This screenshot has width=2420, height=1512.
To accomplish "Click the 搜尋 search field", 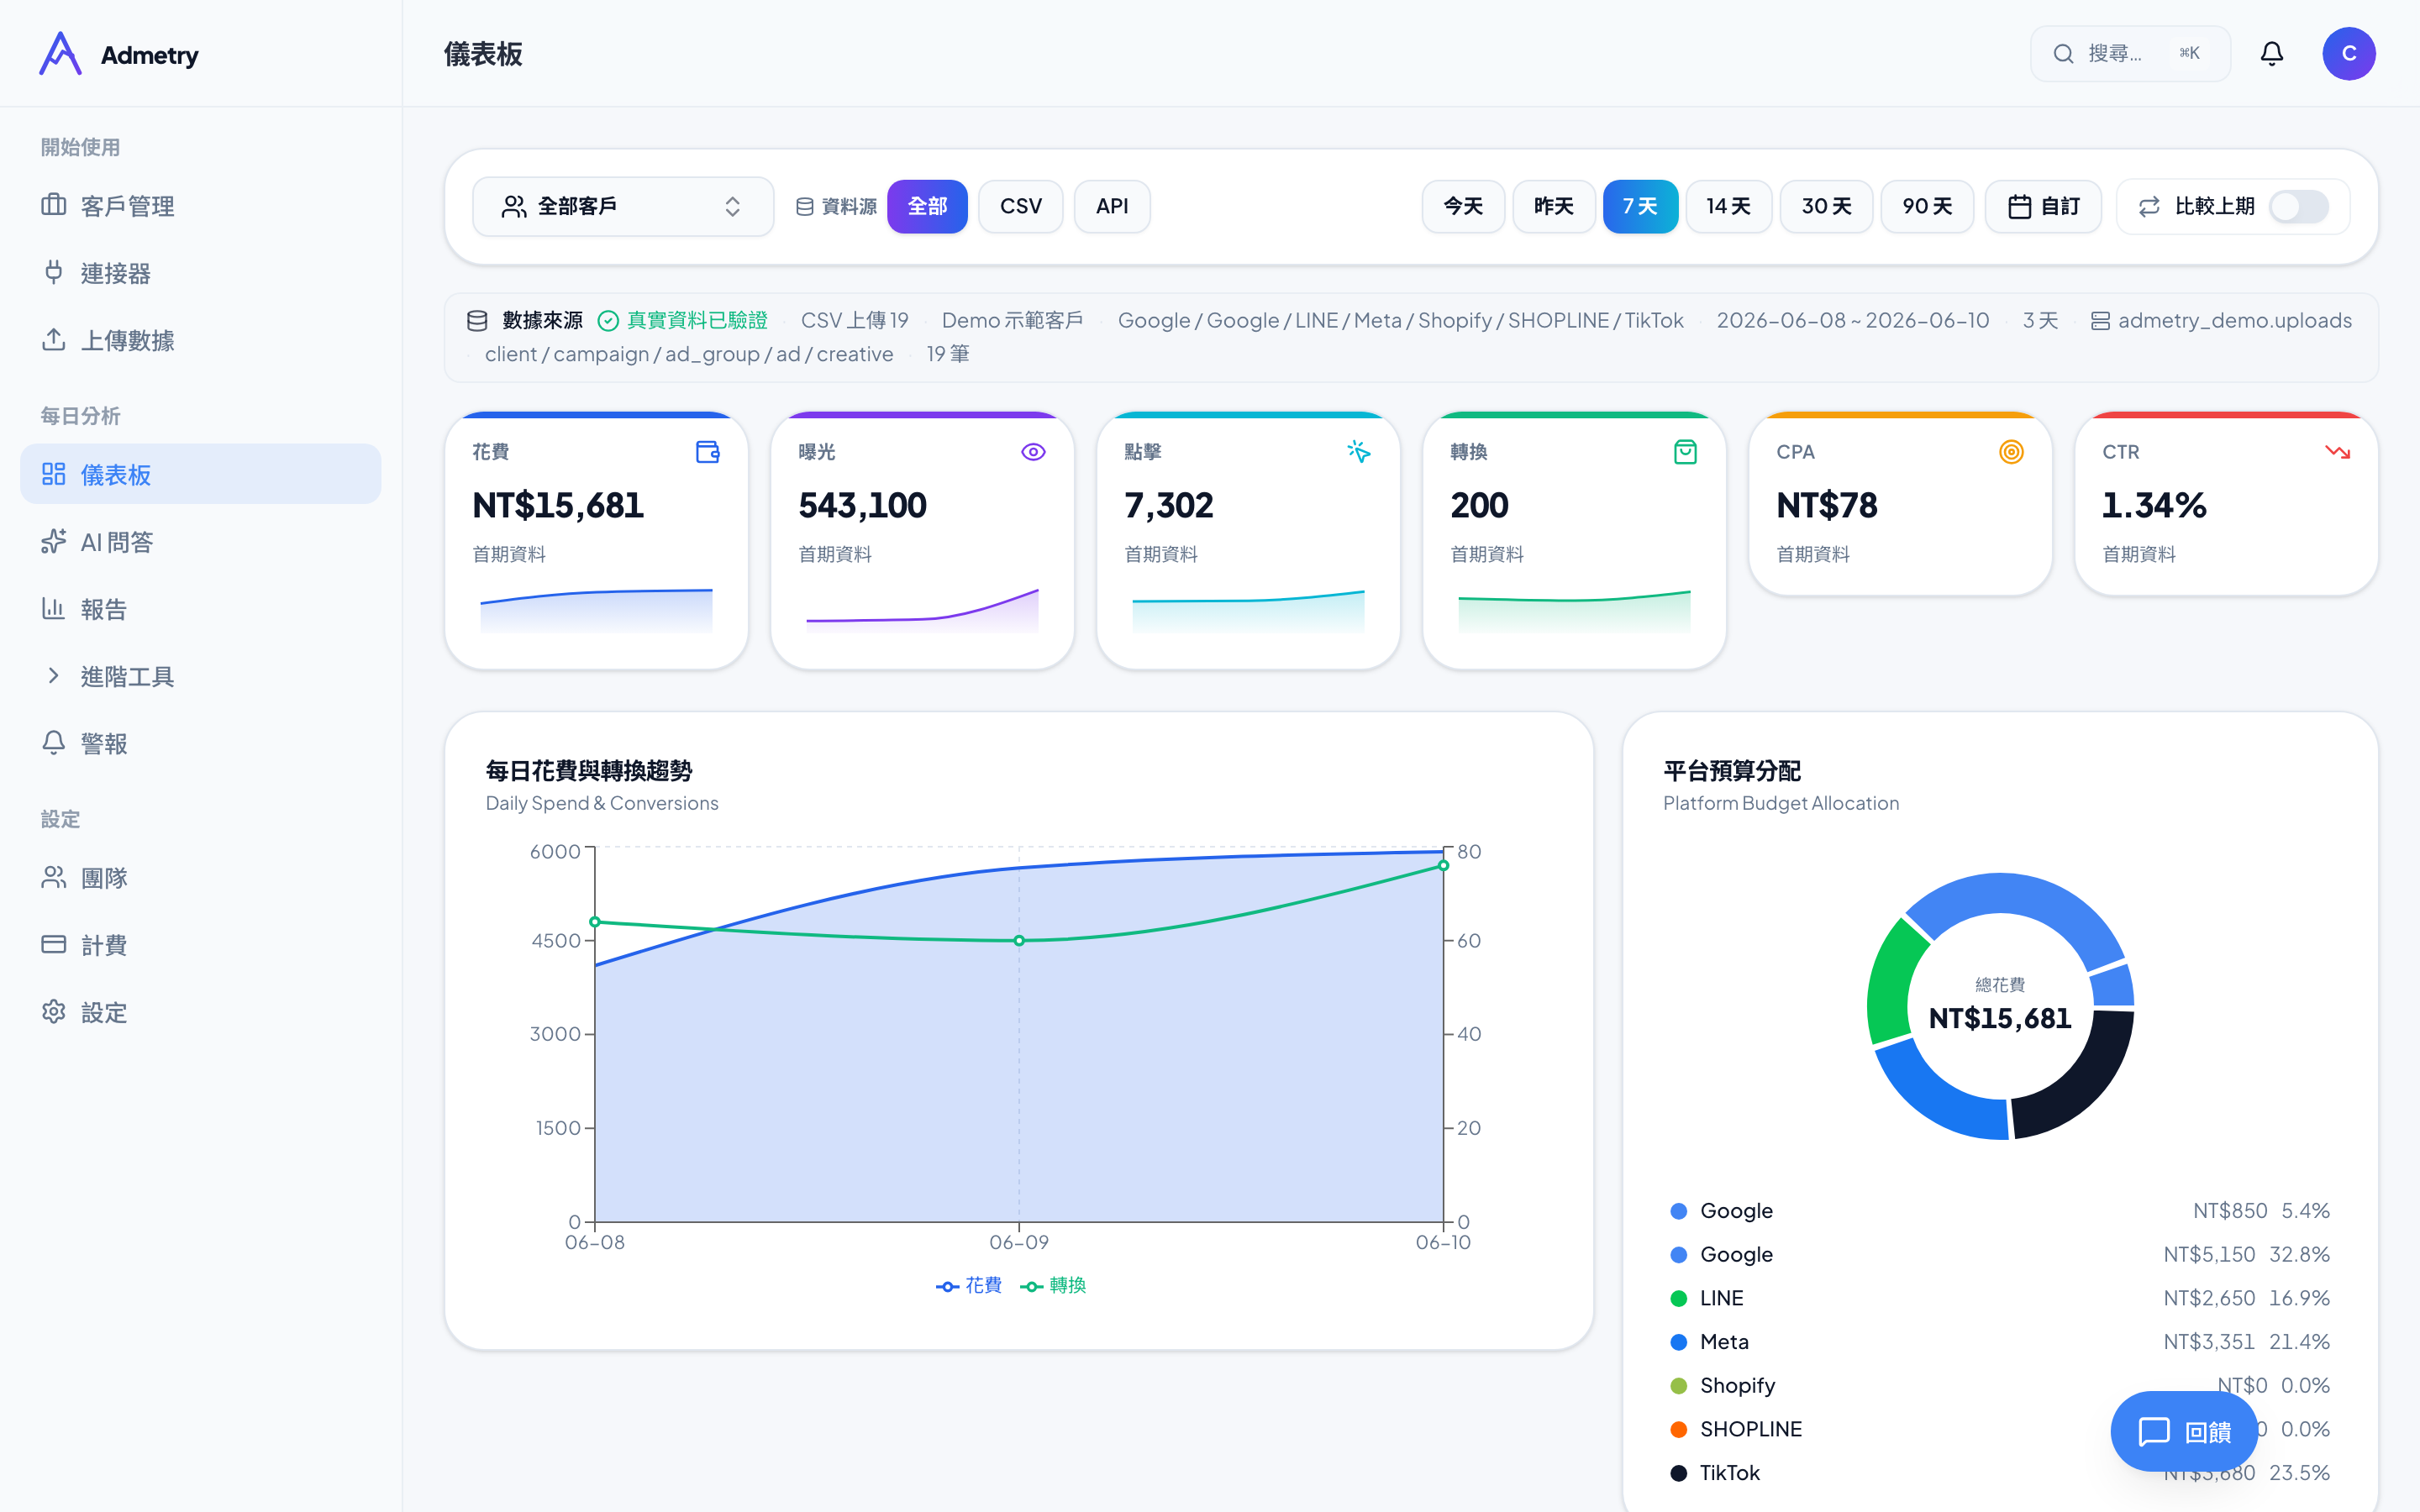I will tap(2130, 54).
